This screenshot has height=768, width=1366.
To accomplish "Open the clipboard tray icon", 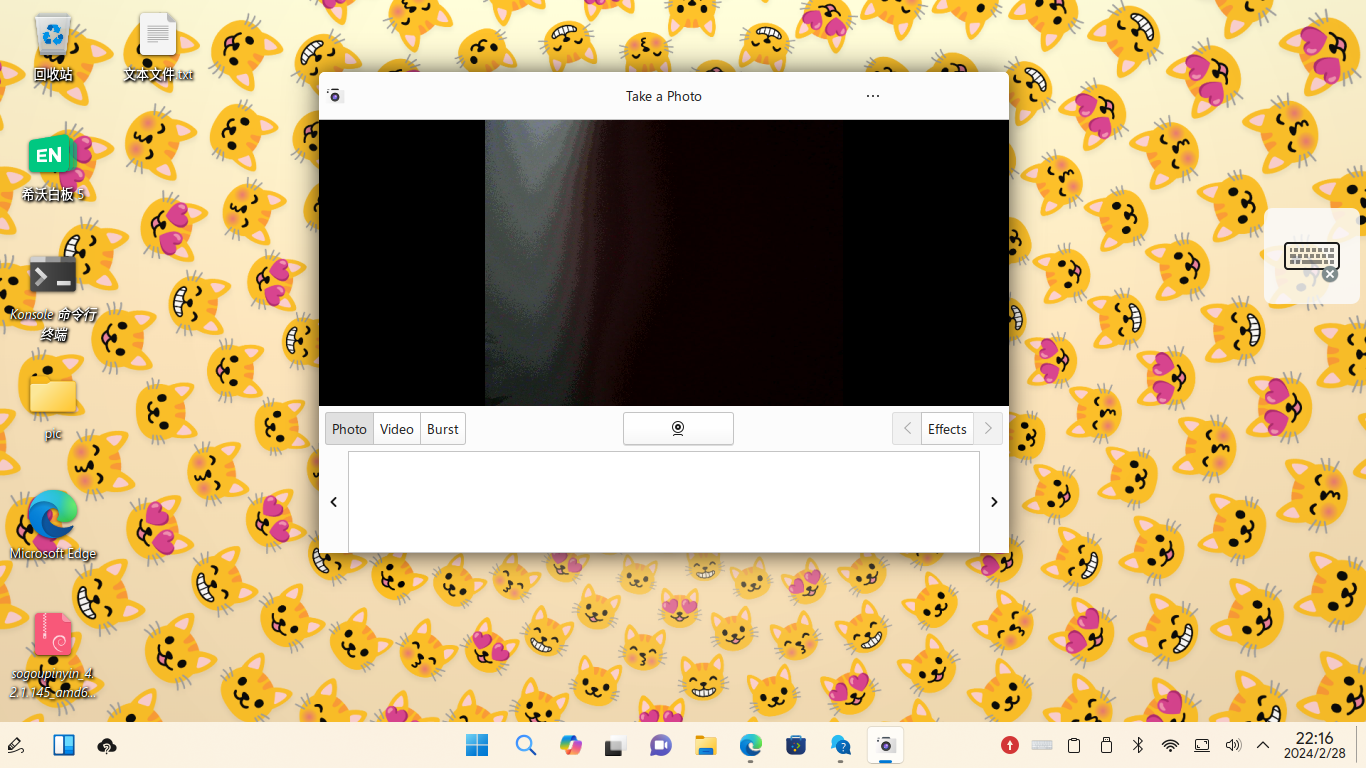I will pos(1074,745).
